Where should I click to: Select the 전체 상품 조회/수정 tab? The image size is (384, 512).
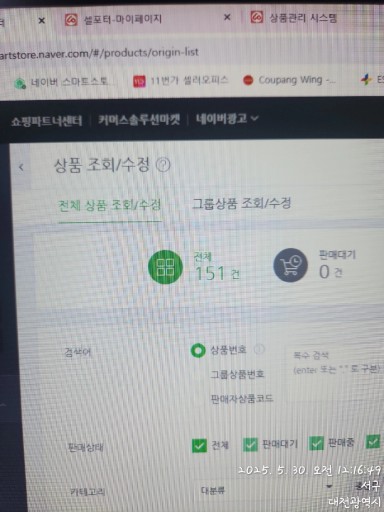click(110, 205)
